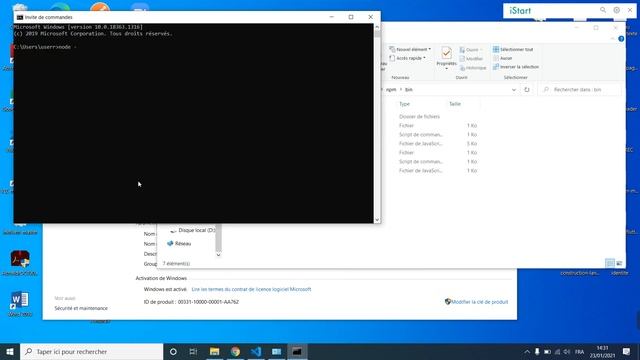This screenshot has width=640, height=360.
Task: Select the file sized 5 Ko
Action: pos(438,144)
